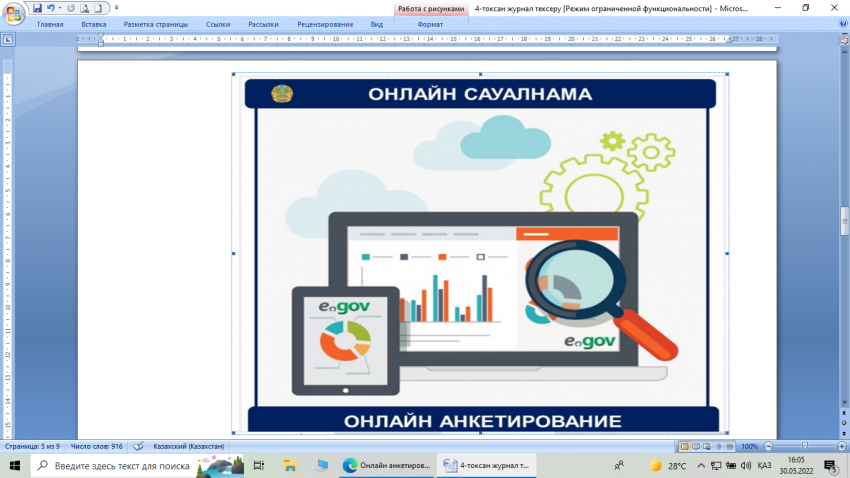Click the word count Число слов: 916

tap(96, 446)
